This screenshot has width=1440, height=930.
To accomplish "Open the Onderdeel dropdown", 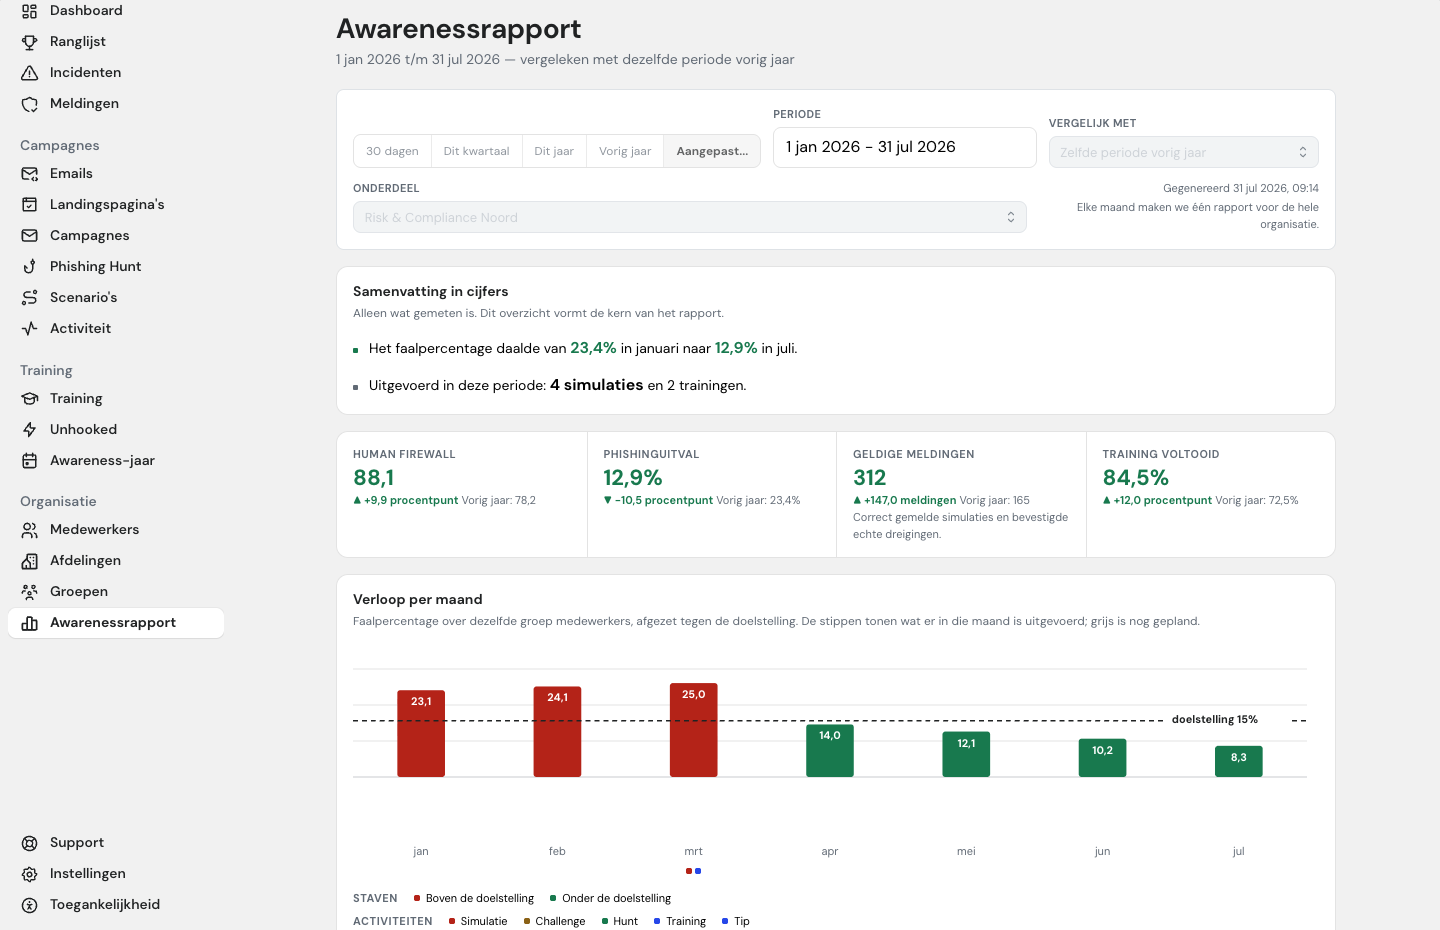I will (x=689, y=217).
